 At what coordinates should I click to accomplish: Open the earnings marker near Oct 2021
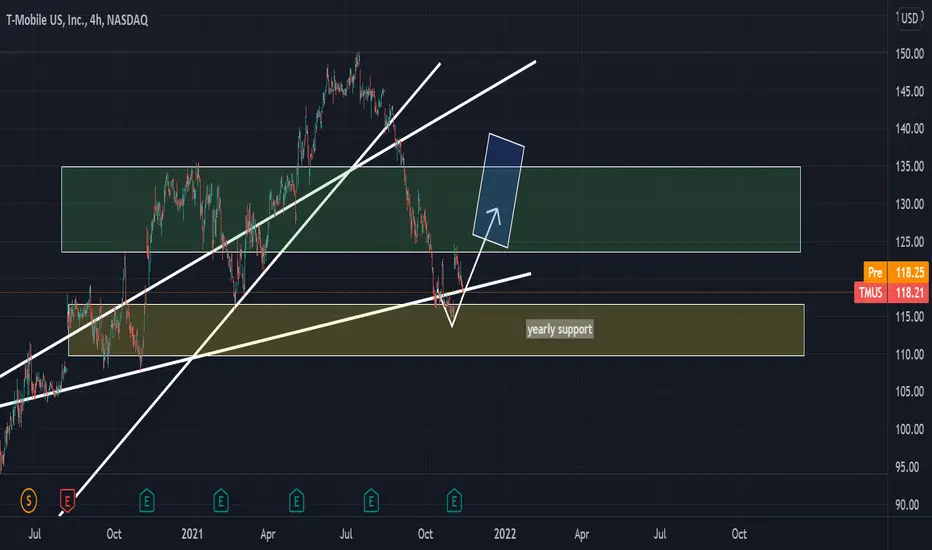(454, 501)
